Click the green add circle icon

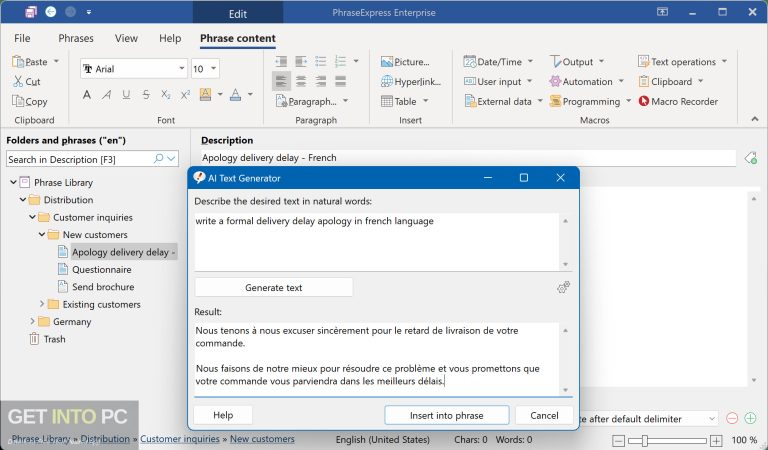click(x=751, y=418)
